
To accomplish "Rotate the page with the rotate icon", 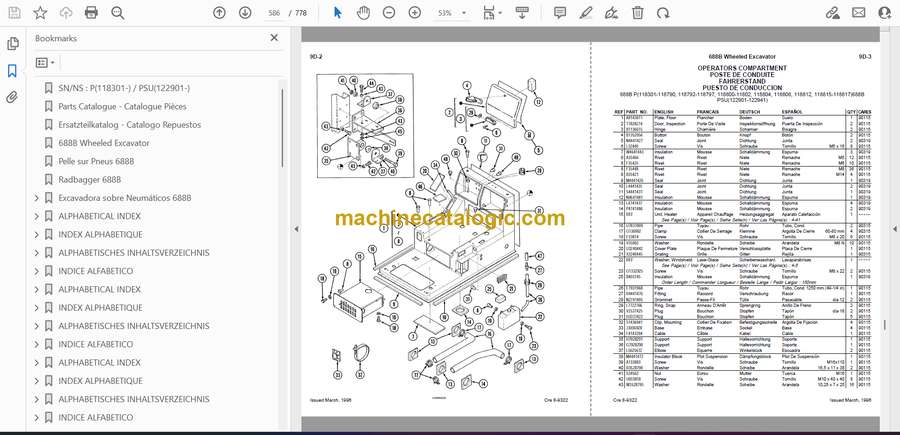I will point(663,13).
